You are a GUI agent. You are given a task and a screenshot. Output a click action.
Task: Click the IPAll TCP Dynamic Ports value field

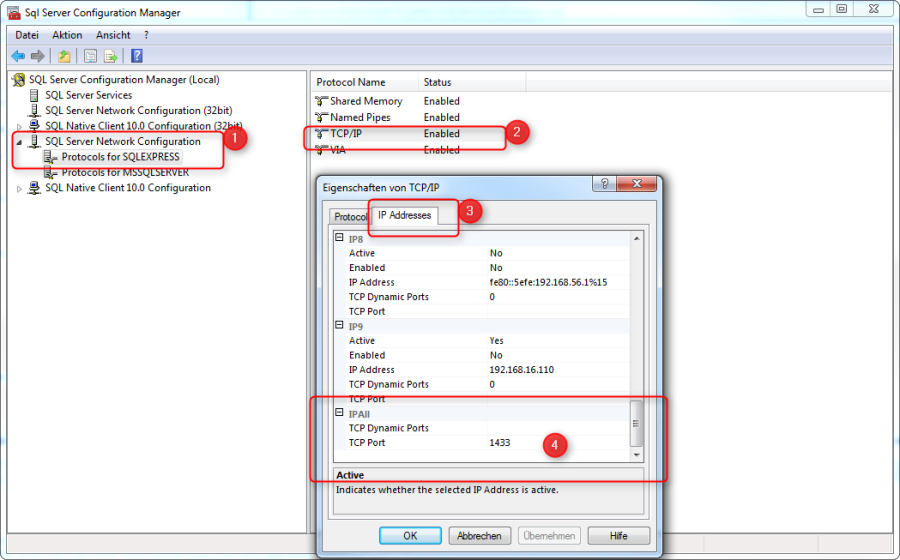558,428
